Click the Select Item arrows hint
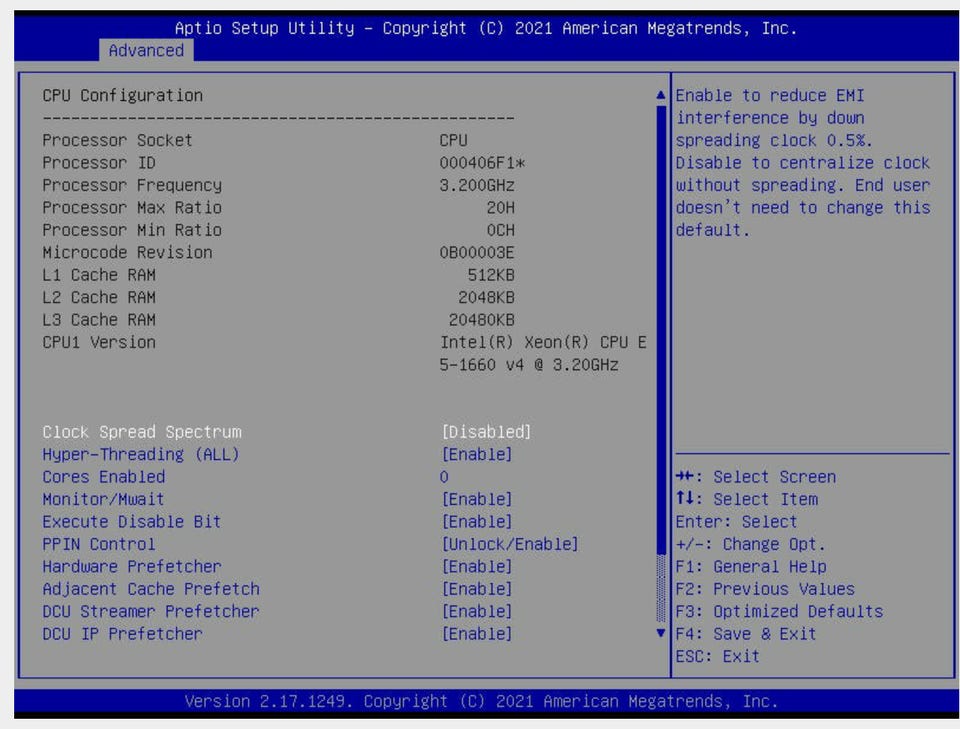 pyautogui.click(x=747, y=499)
